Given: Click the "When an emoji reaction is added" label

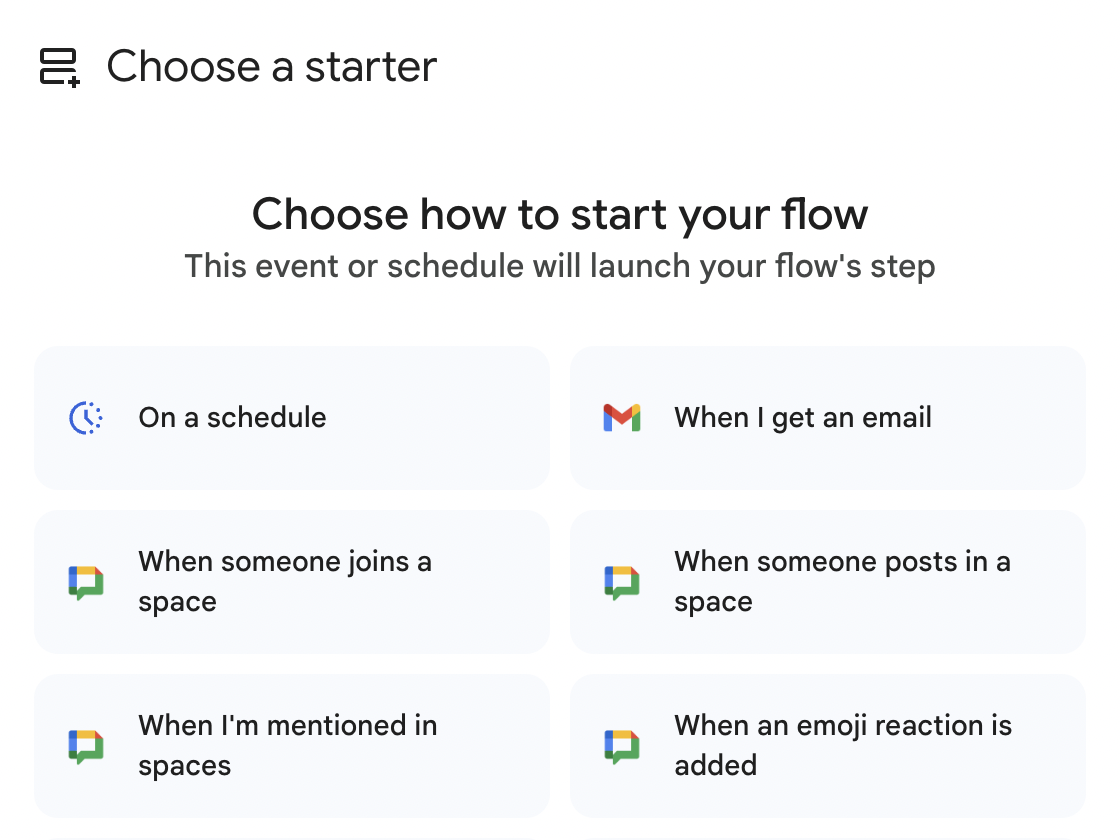Looking at the screenshot, I should [843, 745].
